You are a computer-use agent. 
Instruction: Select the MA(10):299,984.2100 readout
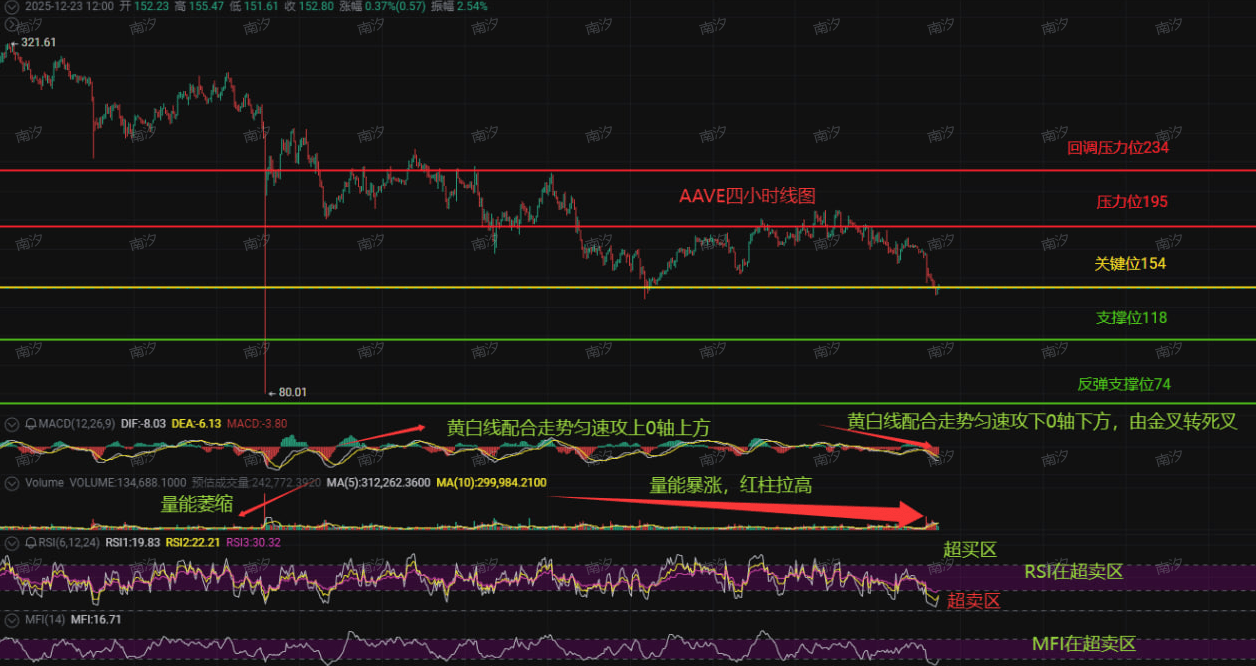491,483
